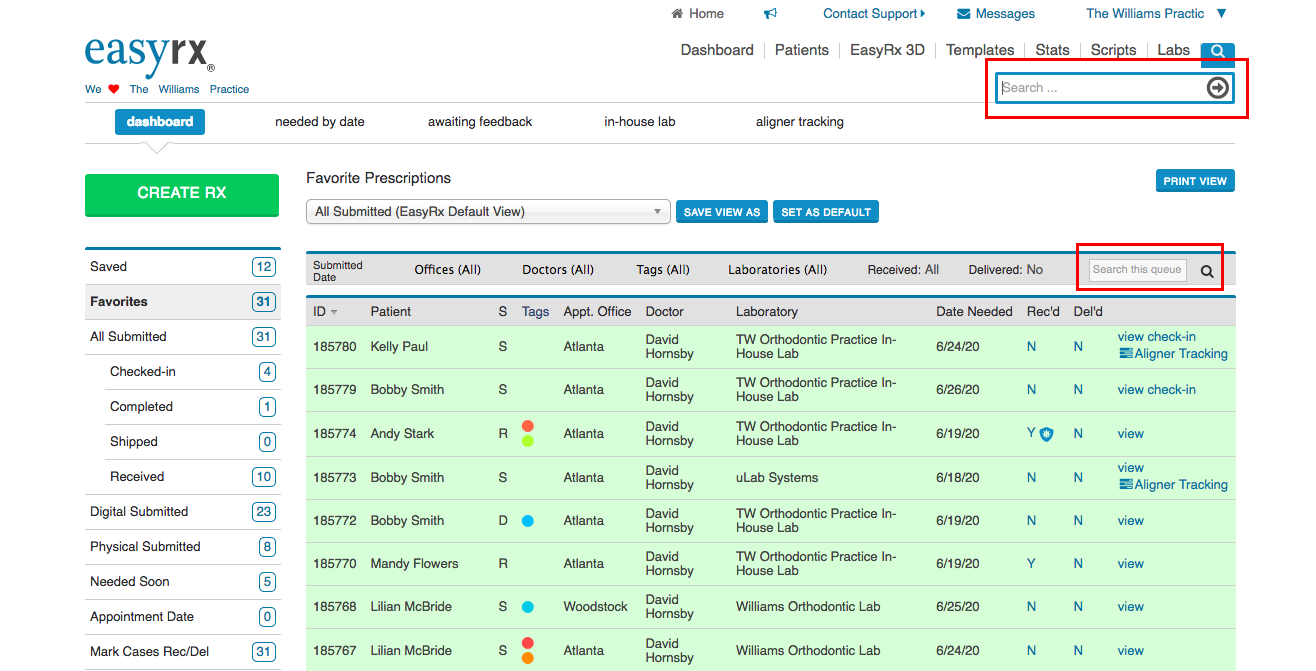
Task: Click the blue tag dot in row 185768
Action: (528, 607)
